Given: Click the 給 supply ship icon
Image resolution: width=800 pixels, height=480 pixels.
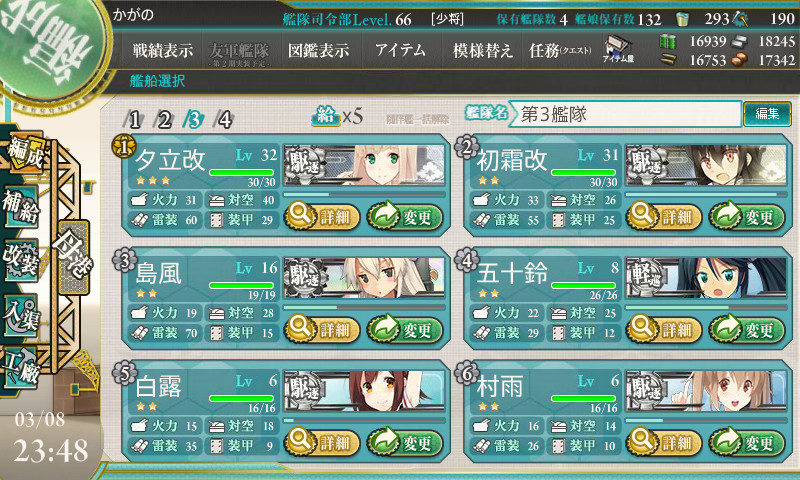Looking at the screenshot, I should [x=326, y=116].
